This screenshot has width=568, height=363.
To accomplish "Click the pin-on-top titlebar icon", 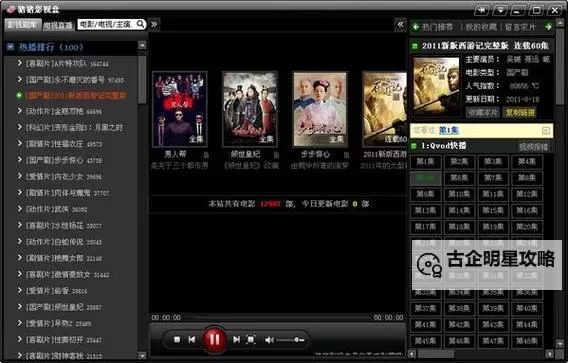I will pos(481,10).
